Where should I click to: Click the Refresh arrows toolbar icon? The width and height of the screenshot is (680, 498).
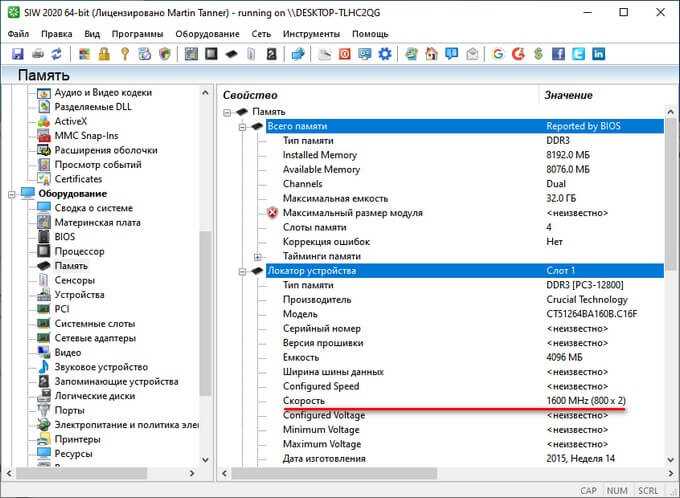(57, 54)
